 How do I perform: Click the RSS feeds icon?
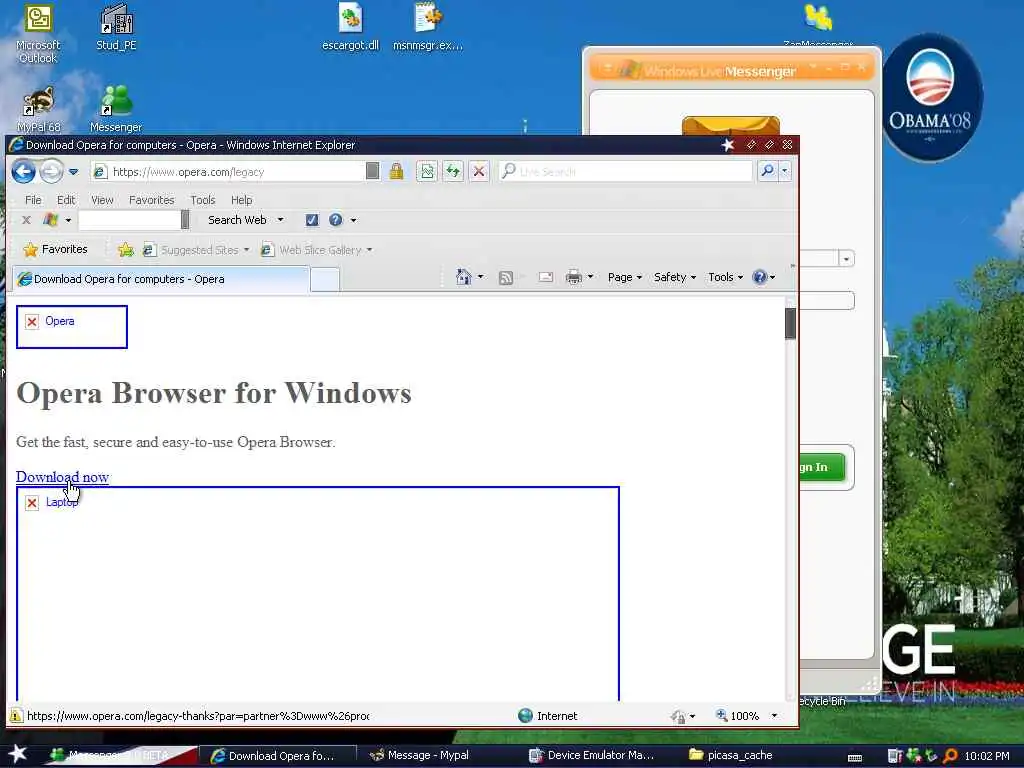[505, 278]
